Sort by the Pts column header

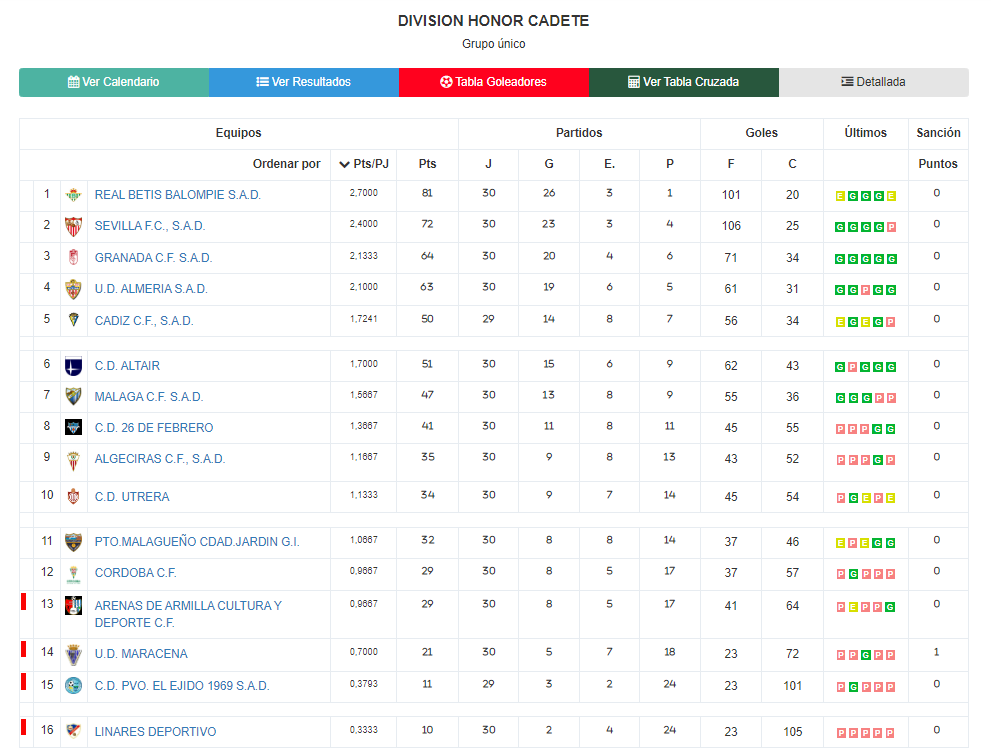pos(427,164)
